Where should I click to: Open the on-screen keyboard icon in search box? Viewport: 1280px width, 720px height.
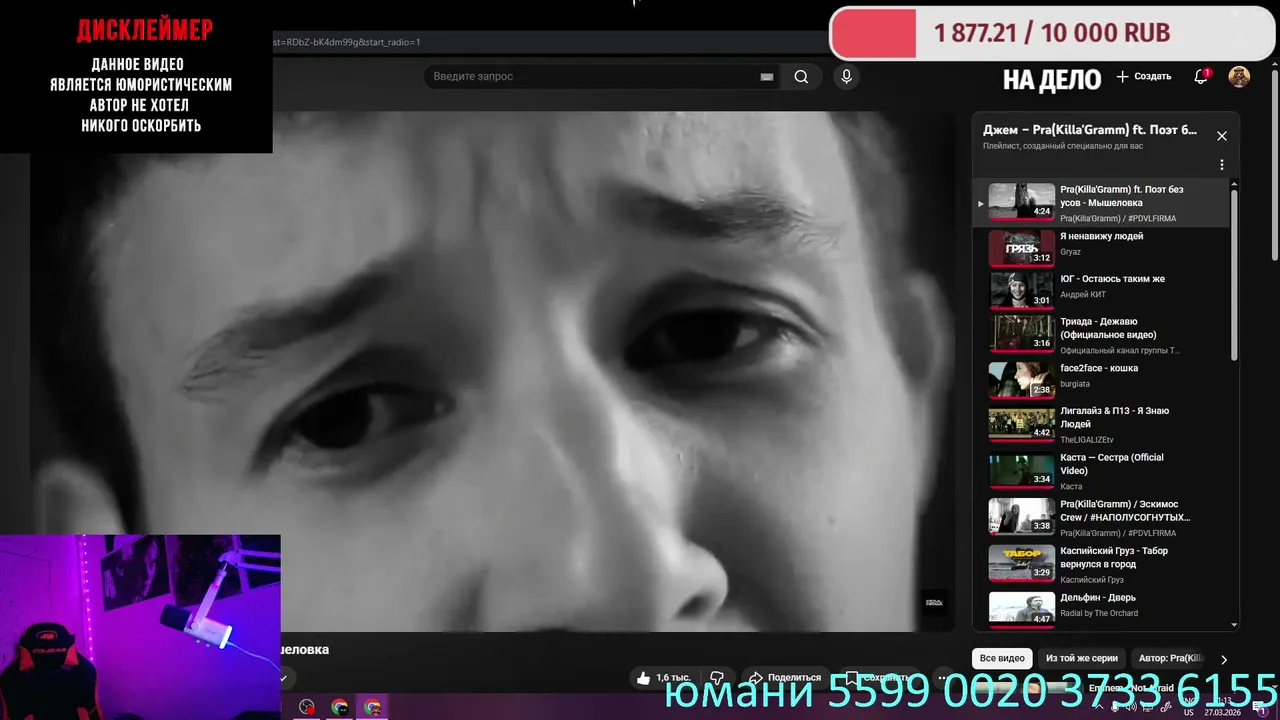(x=767, y=77)
